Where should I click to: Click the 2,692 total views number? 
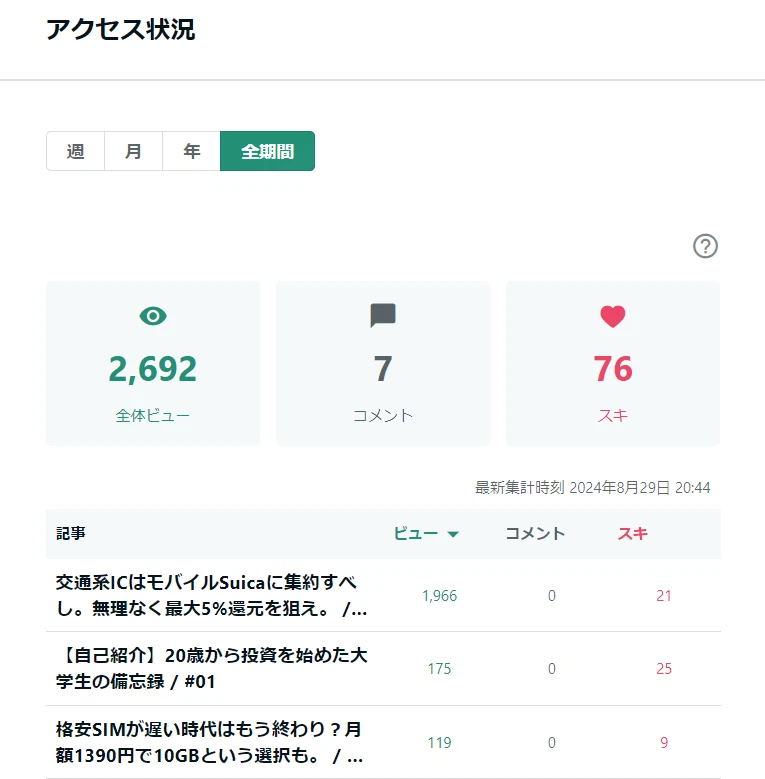(x=153, y=369)
